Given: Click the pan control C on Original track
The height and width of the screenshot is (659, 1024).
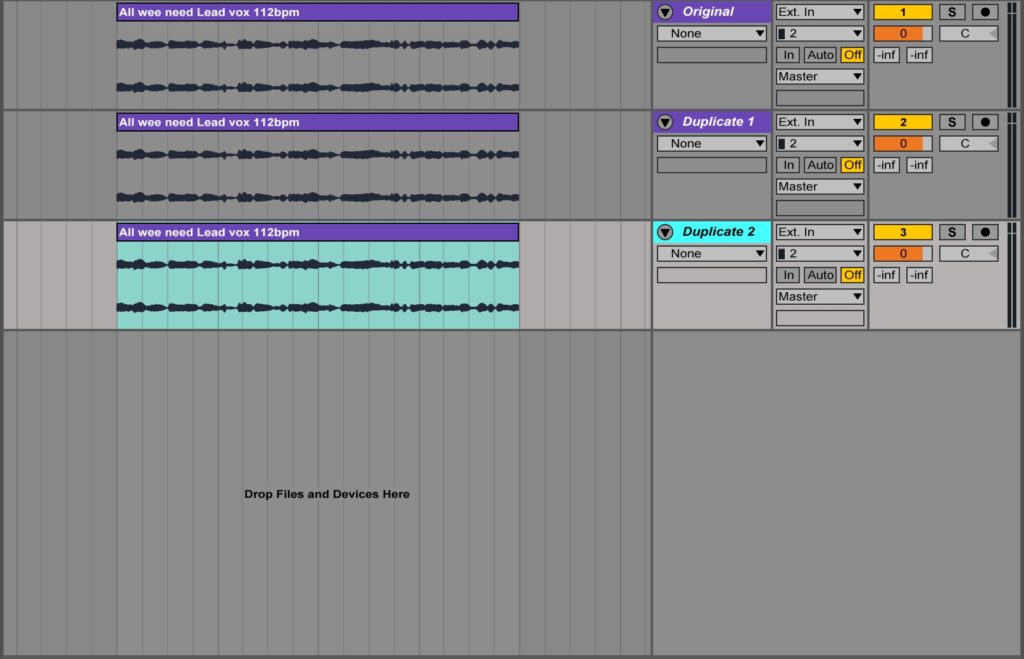Looking at the screenshot, I should (x=968, y=33).
